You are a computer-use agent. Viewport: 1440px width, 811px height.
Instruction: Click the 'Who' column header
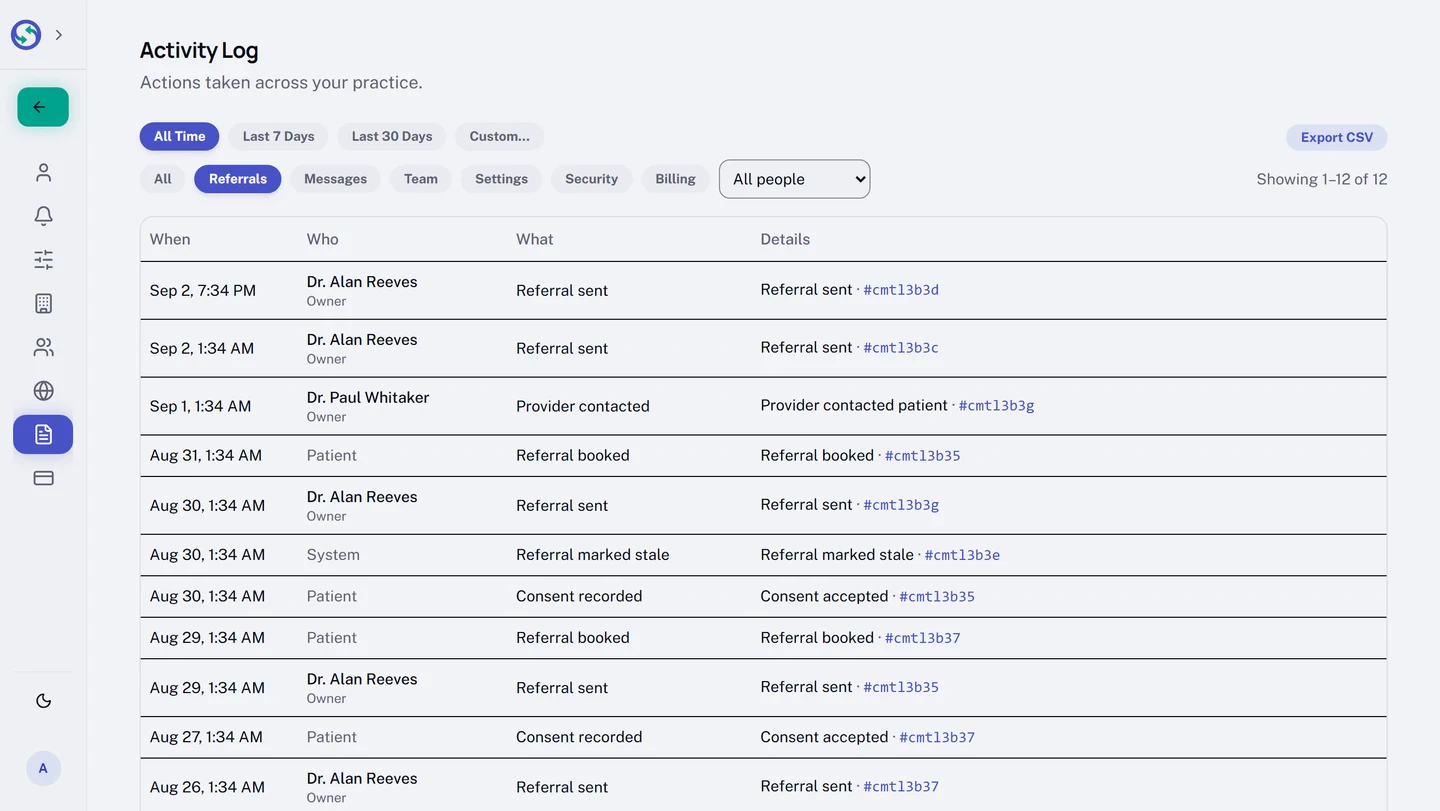[322, 239]
